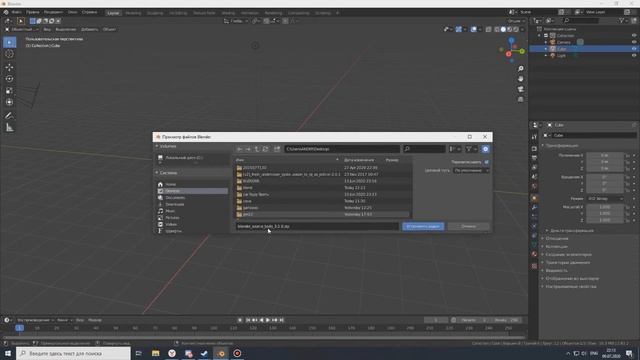Open Blender app from taskbar
Viewport: 640px width, 360px height.
221,353
